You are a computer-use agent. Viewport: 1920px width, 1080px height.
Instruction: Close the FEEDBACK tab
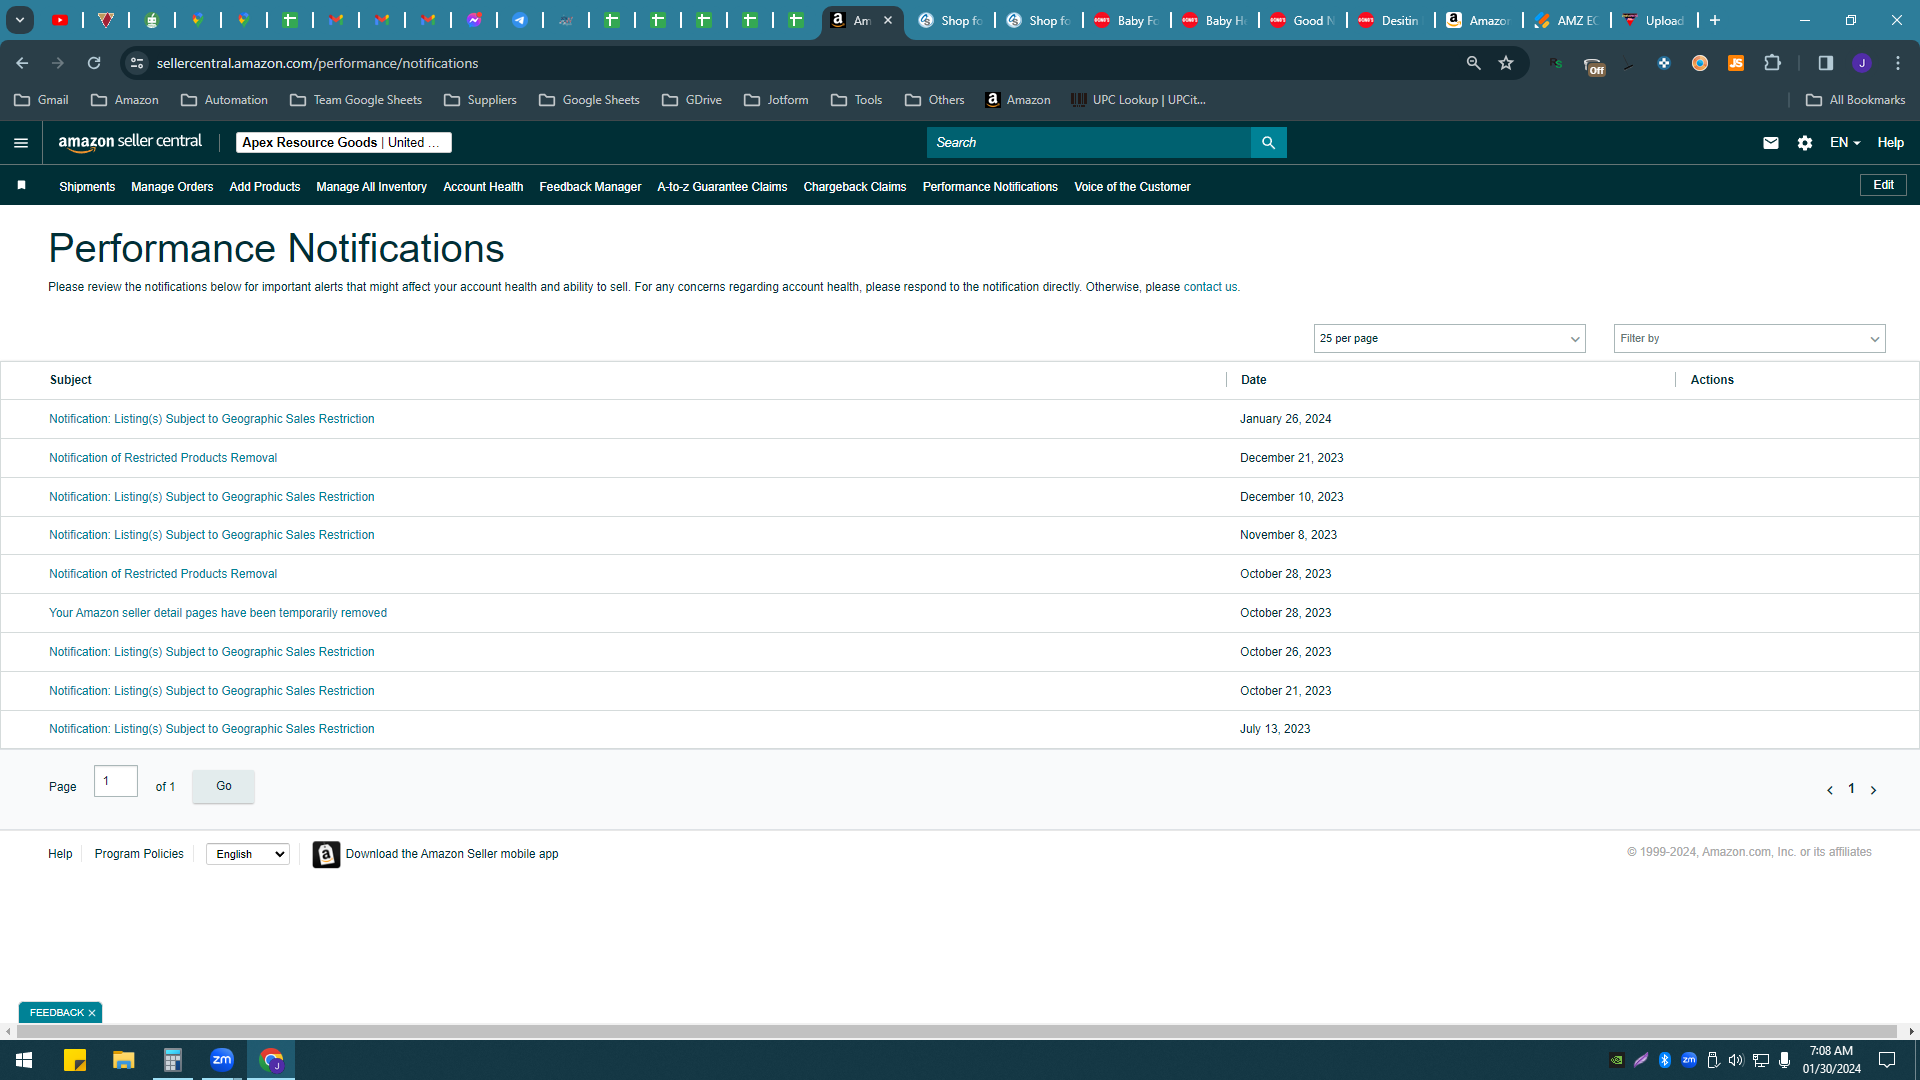tap(92, 1013)
